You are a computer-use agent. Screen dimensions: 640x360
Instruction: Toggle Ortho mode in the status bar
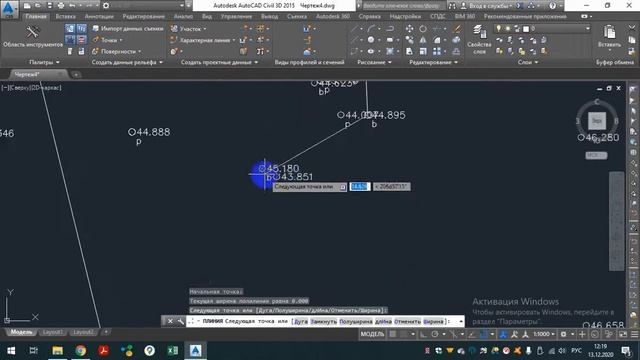pyautogui.click(x=423, y=334)
